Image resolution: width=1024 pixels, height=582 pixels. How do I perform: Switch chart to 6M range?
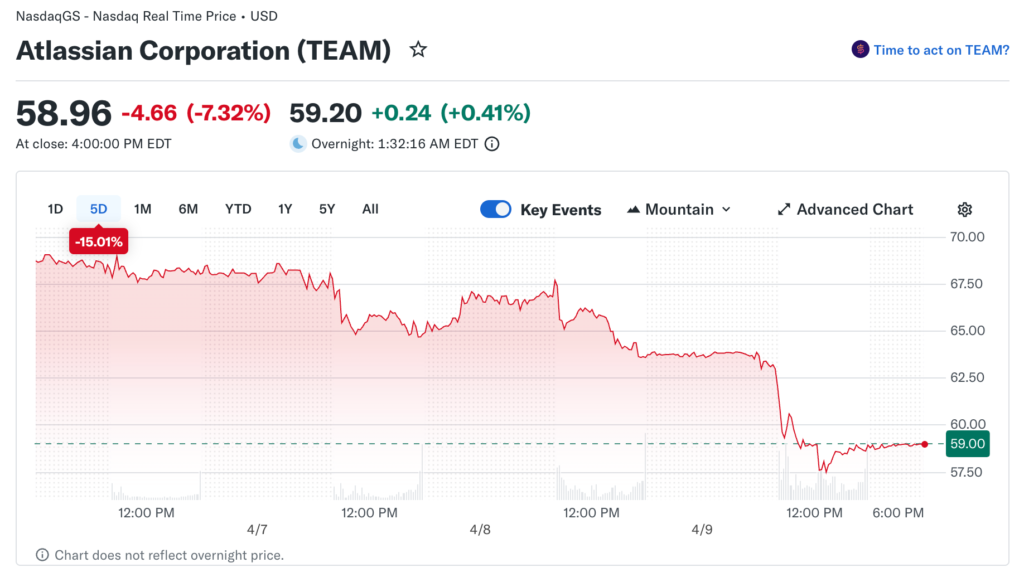click(x=188, y=209)
